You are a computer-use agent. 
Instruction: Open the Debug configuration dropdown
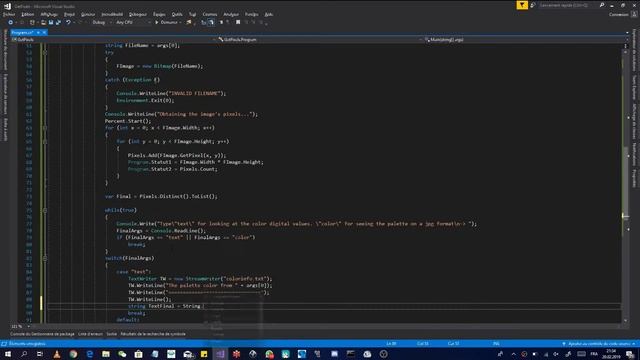[x=101, y=22]
